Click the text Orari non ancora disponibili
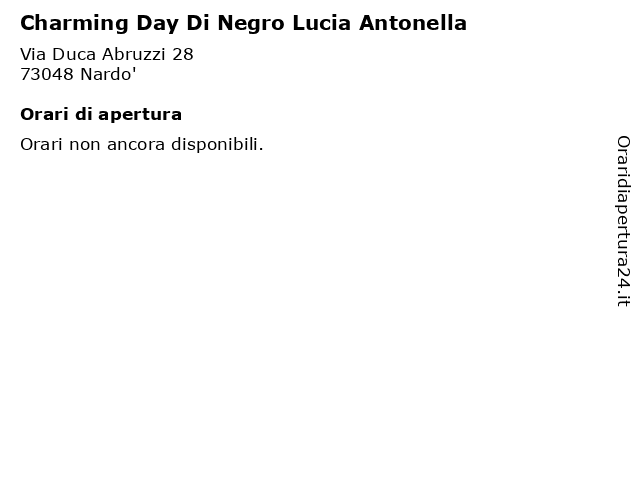 pos(142,144)
